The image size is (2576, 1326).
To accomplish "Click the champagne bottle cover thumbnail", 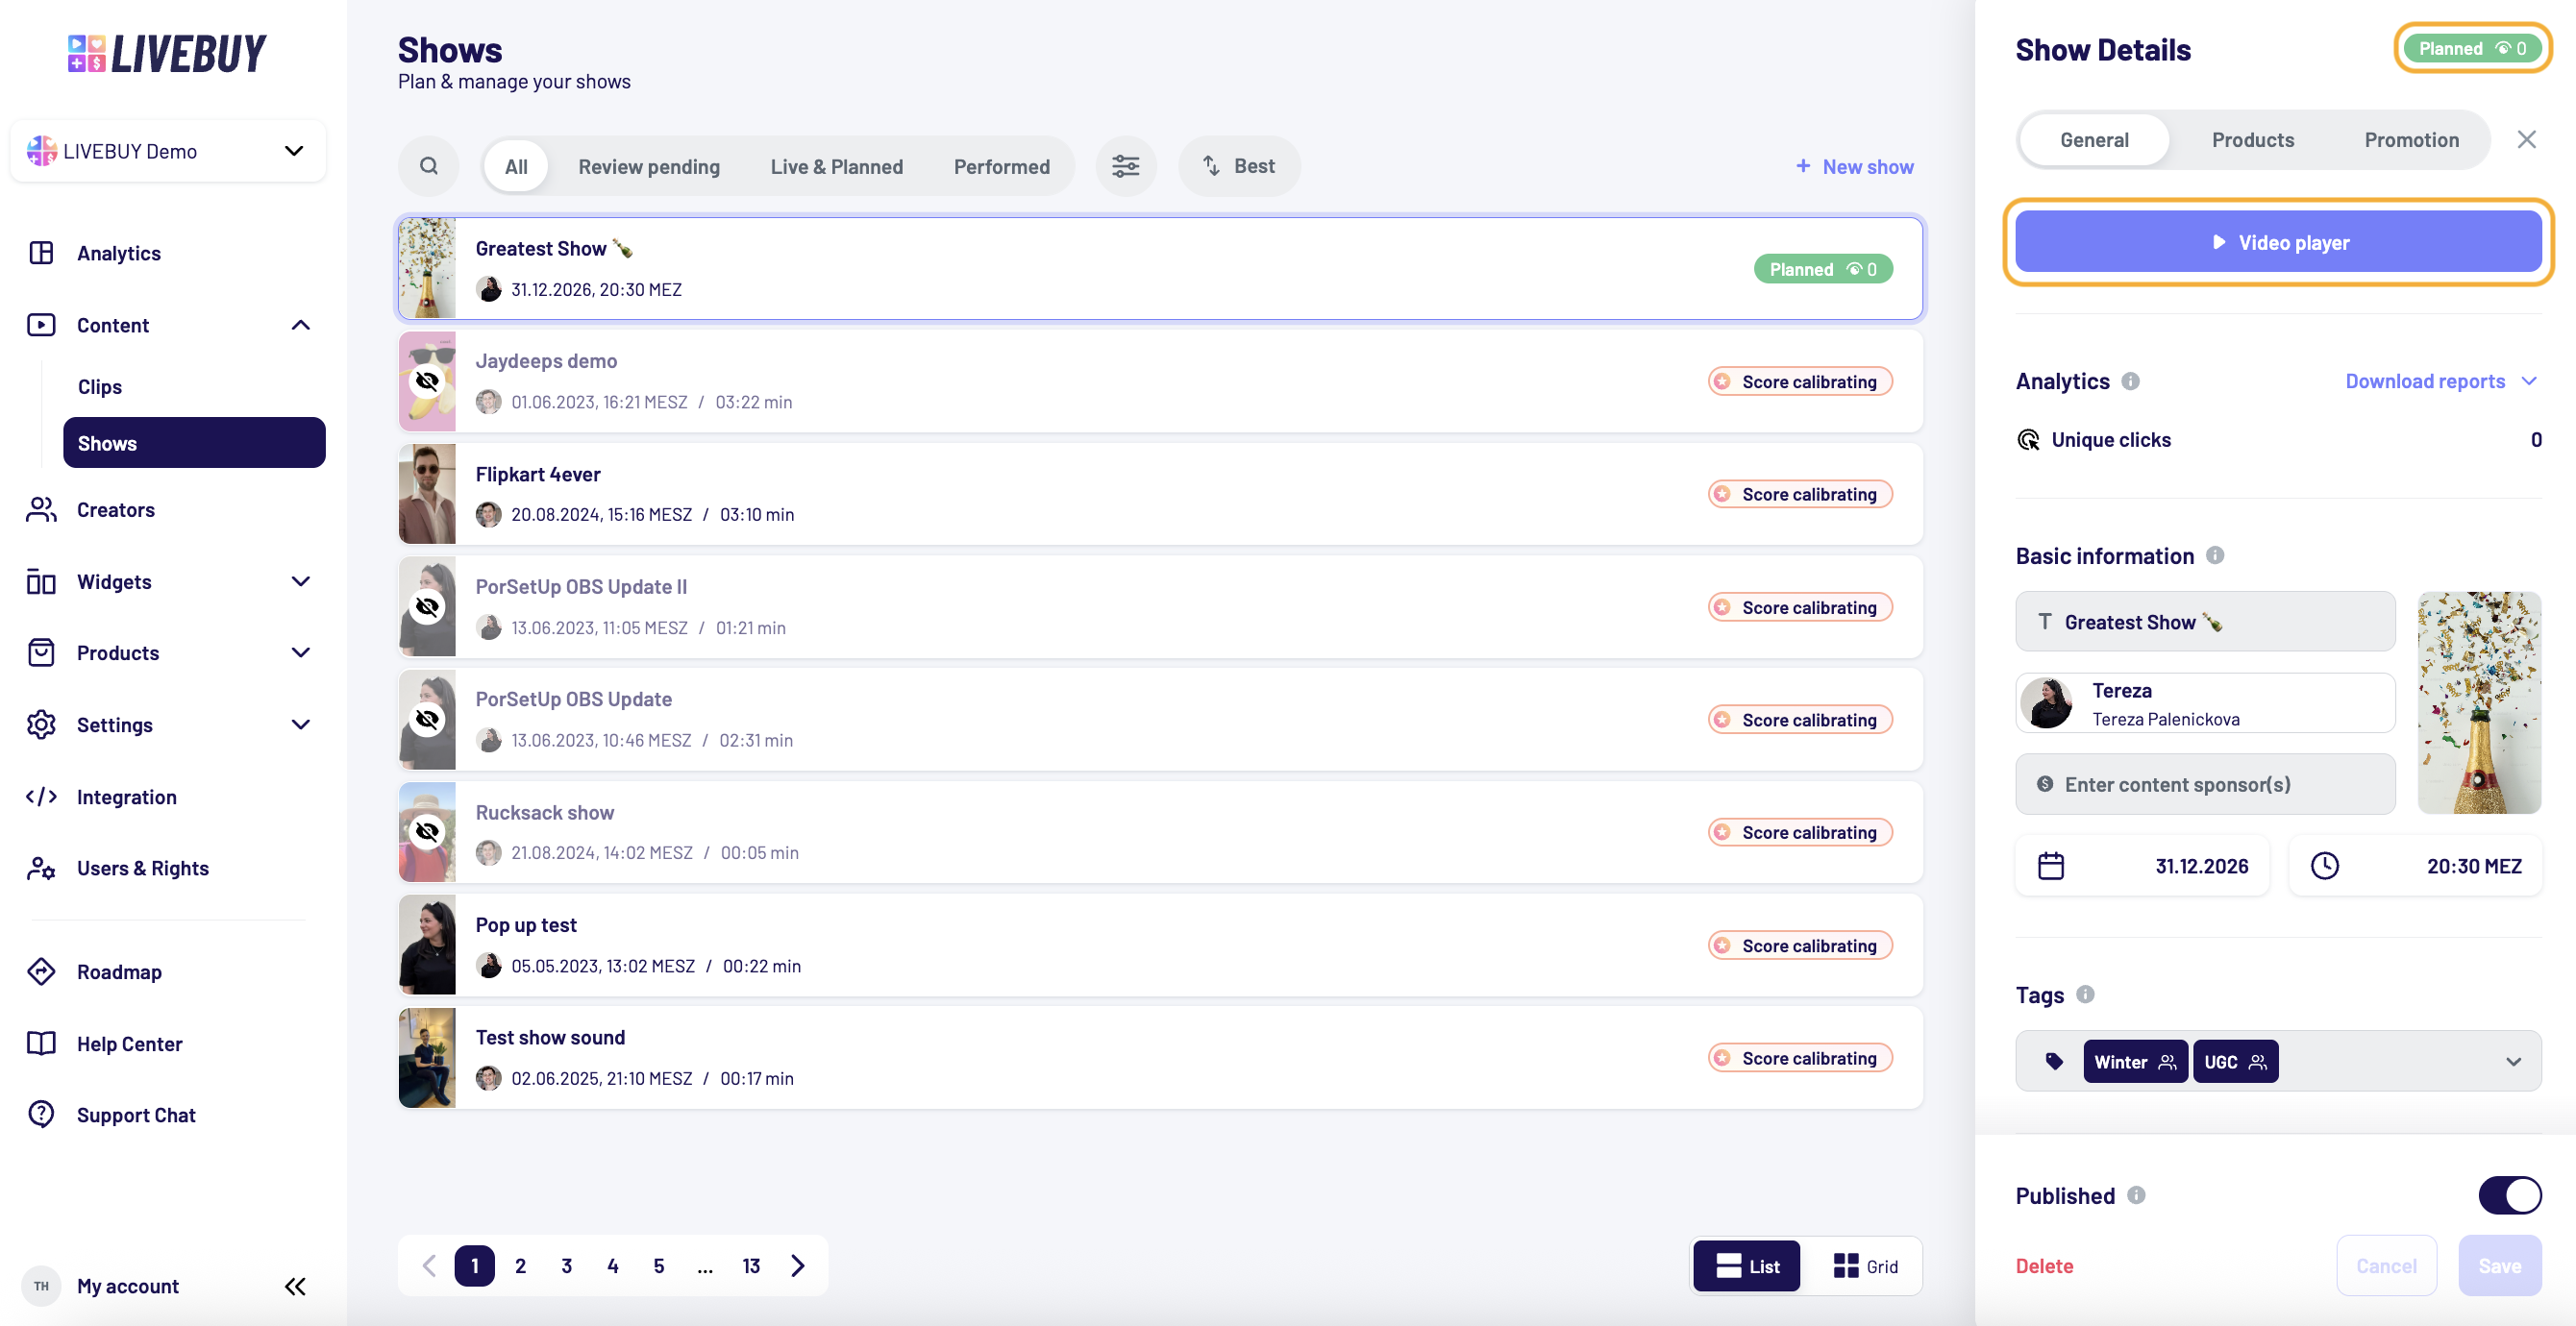I will click(2479, 702).
